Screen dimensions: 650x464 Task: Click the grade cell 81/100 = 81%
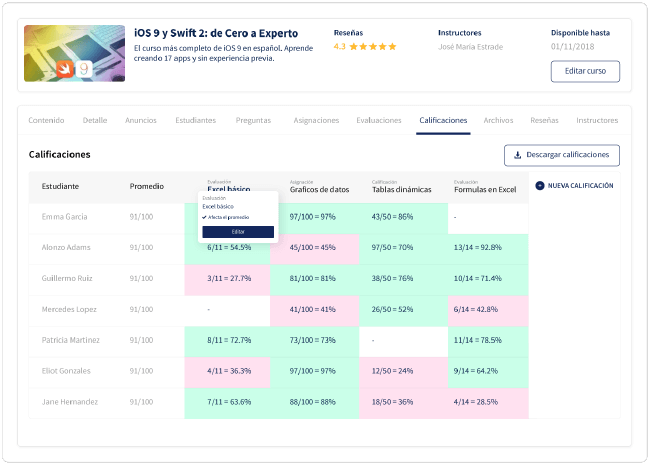click(x=315, y=278)
